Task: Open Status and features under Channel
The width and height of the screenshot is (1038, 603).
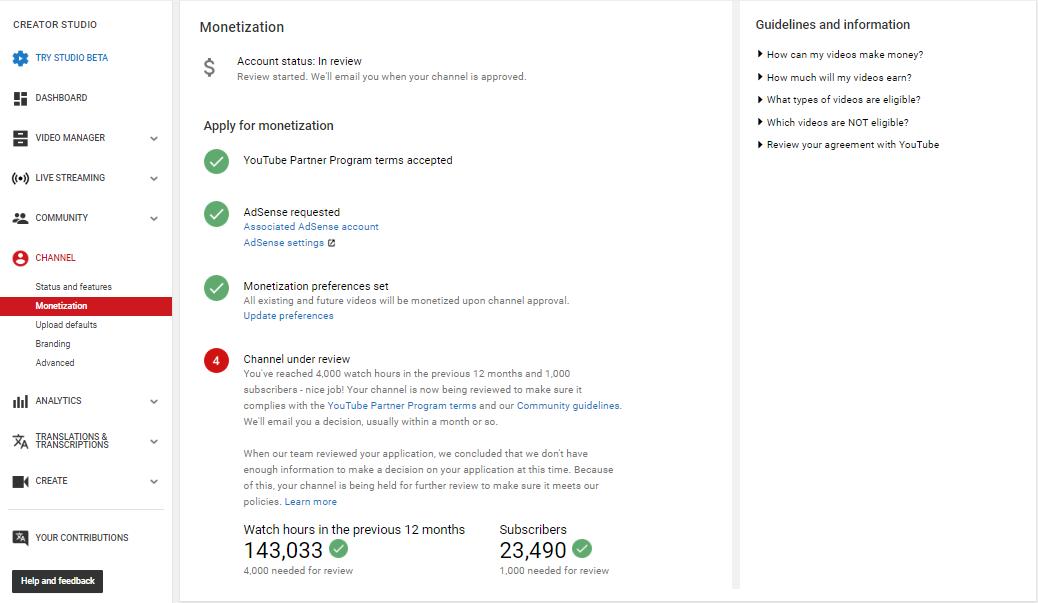Action: point(73,287)
